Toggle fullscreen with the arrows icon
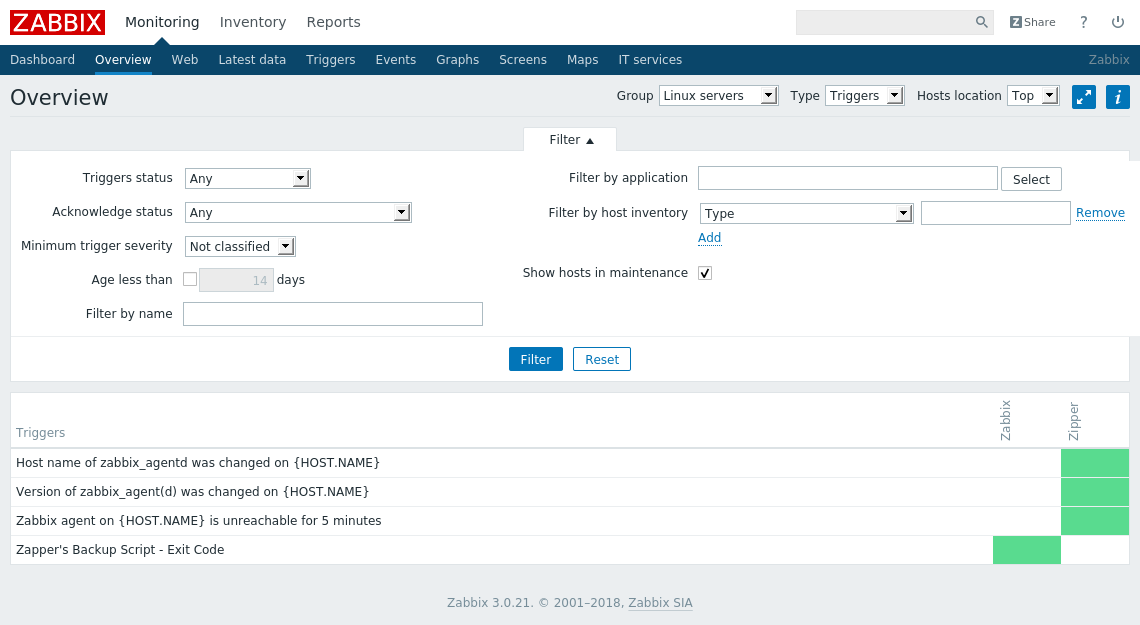Screen dimensions: 1140x625 click(1083, 97)
